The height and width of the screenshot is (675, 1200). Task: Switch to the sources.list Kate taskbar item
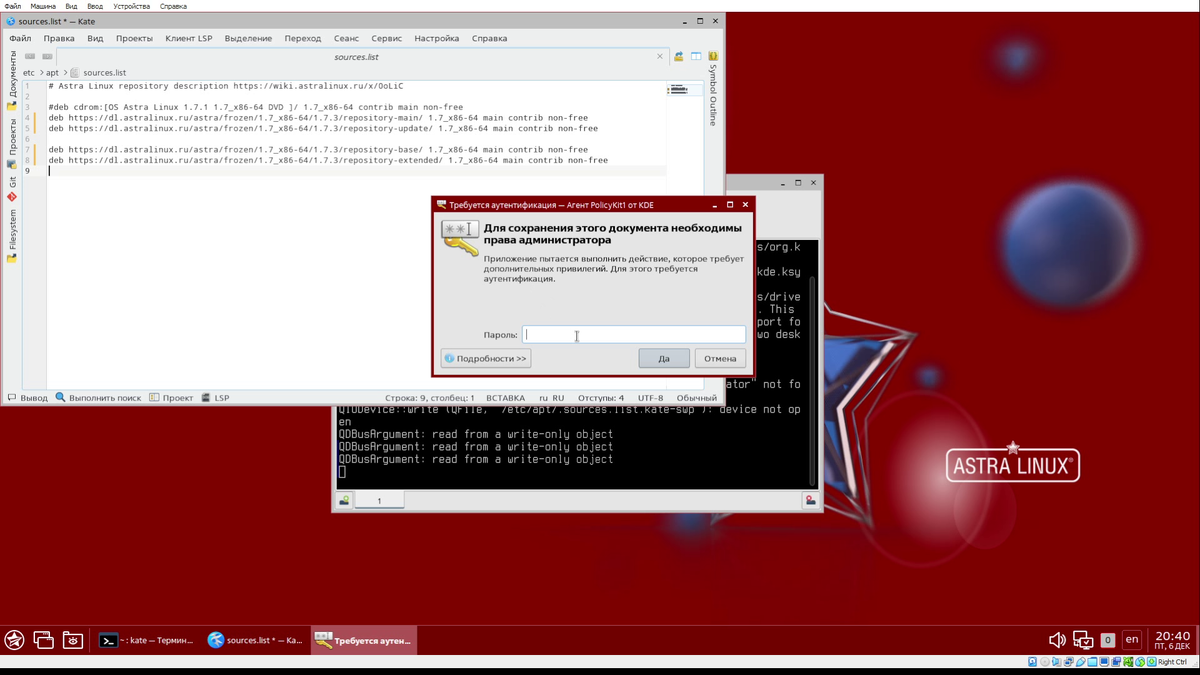[254, 640]
